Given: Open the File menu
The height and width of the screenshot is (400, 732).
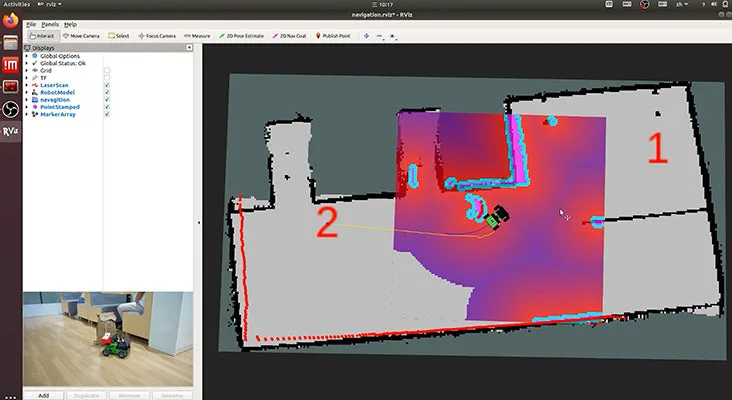Looking at the screenshot, I should 31,24.
